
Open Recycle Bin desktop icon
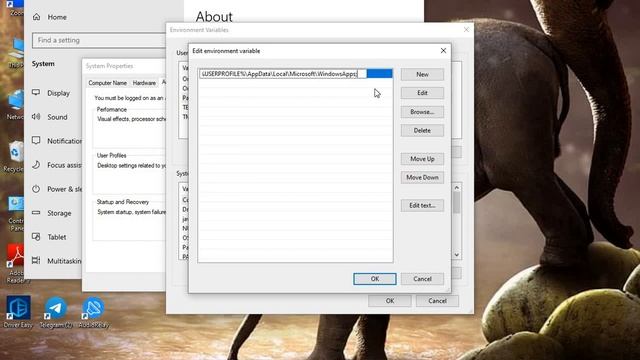[16, 157]
